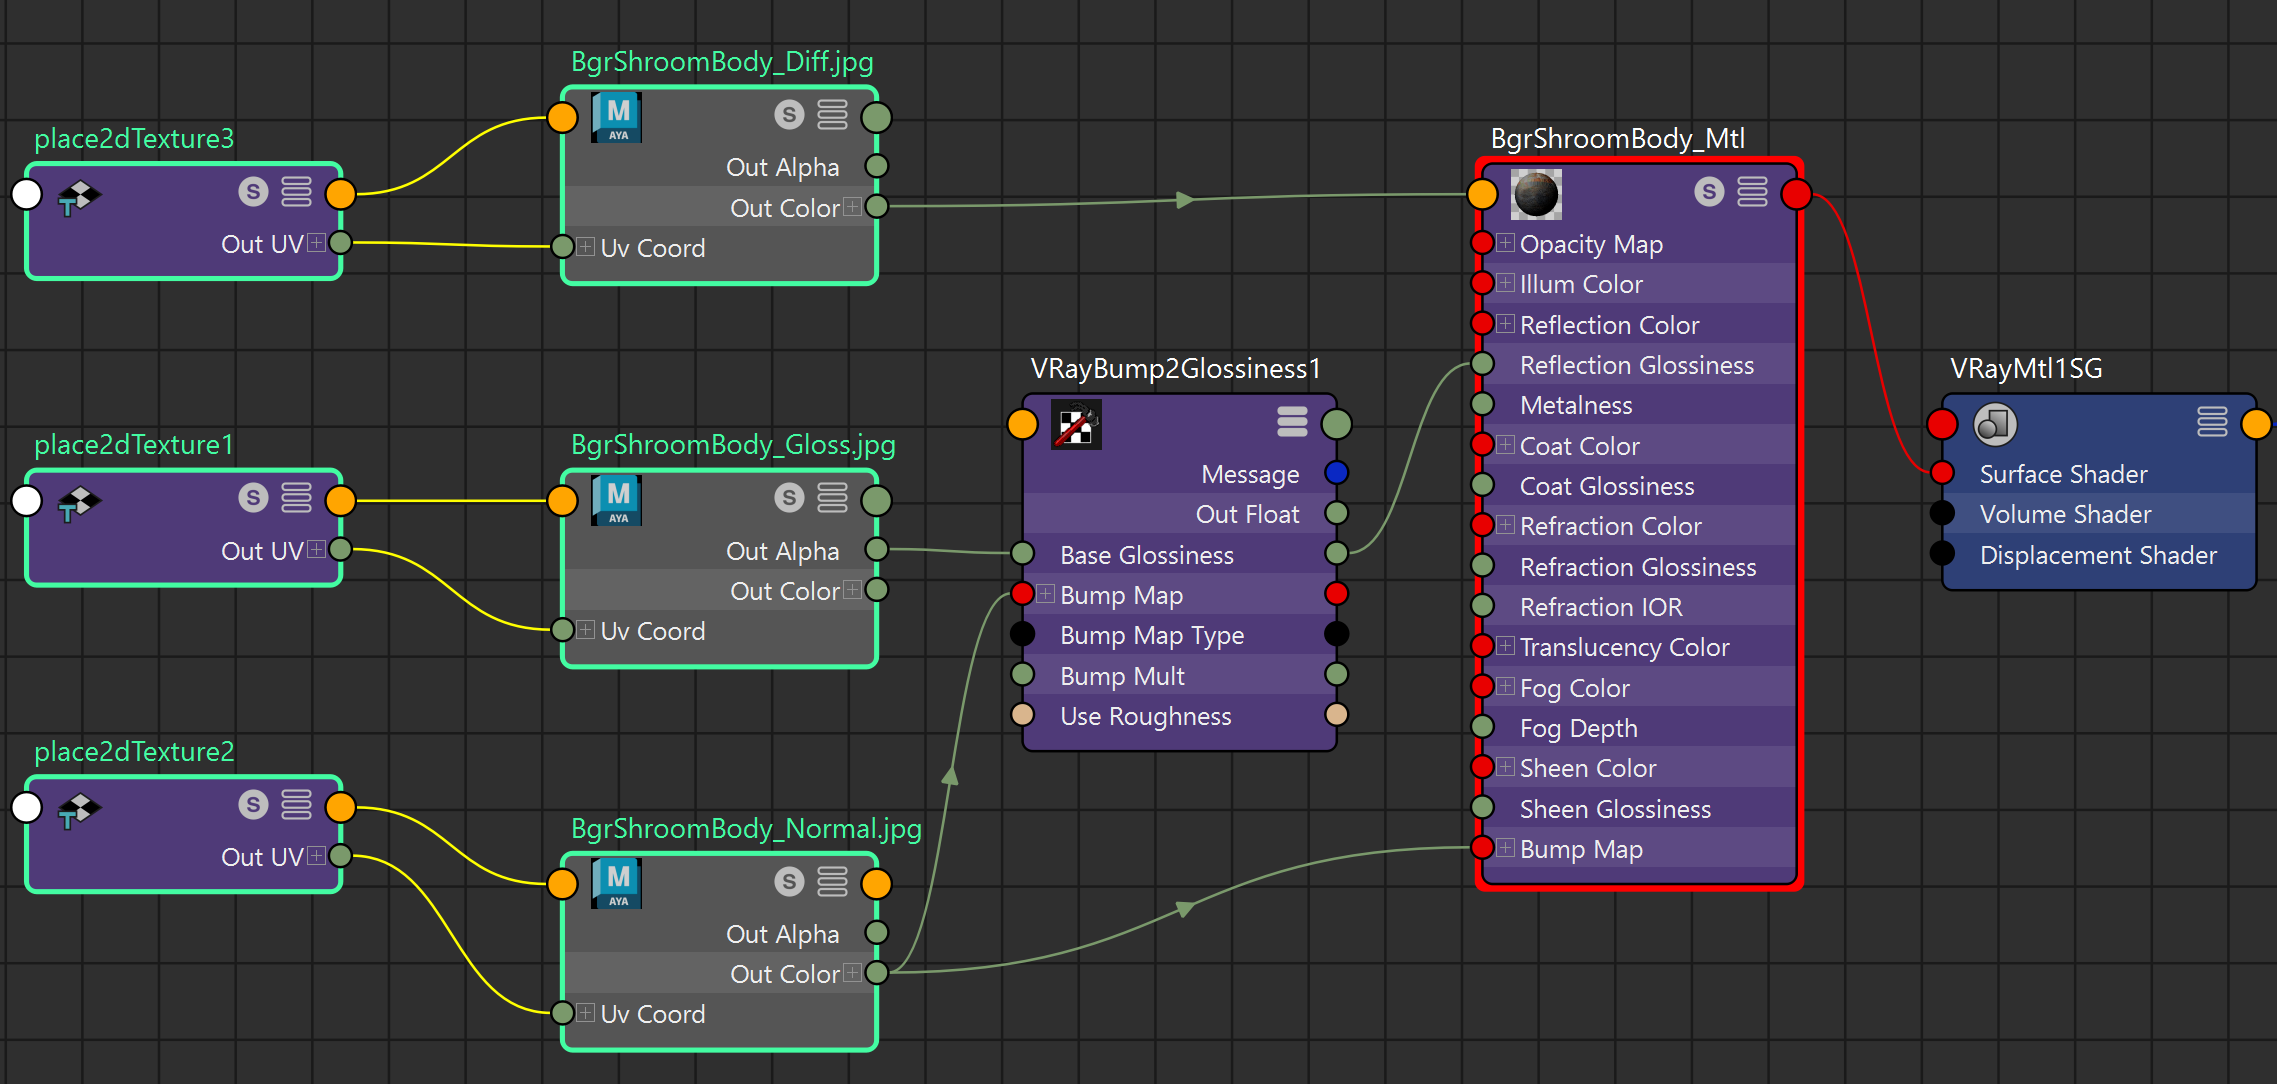Viewport: 2277px width, 1084px height.
Task: Click the Maya file icon on BgrShroomBody_Gloss.jpg
Action: point(617,500)
